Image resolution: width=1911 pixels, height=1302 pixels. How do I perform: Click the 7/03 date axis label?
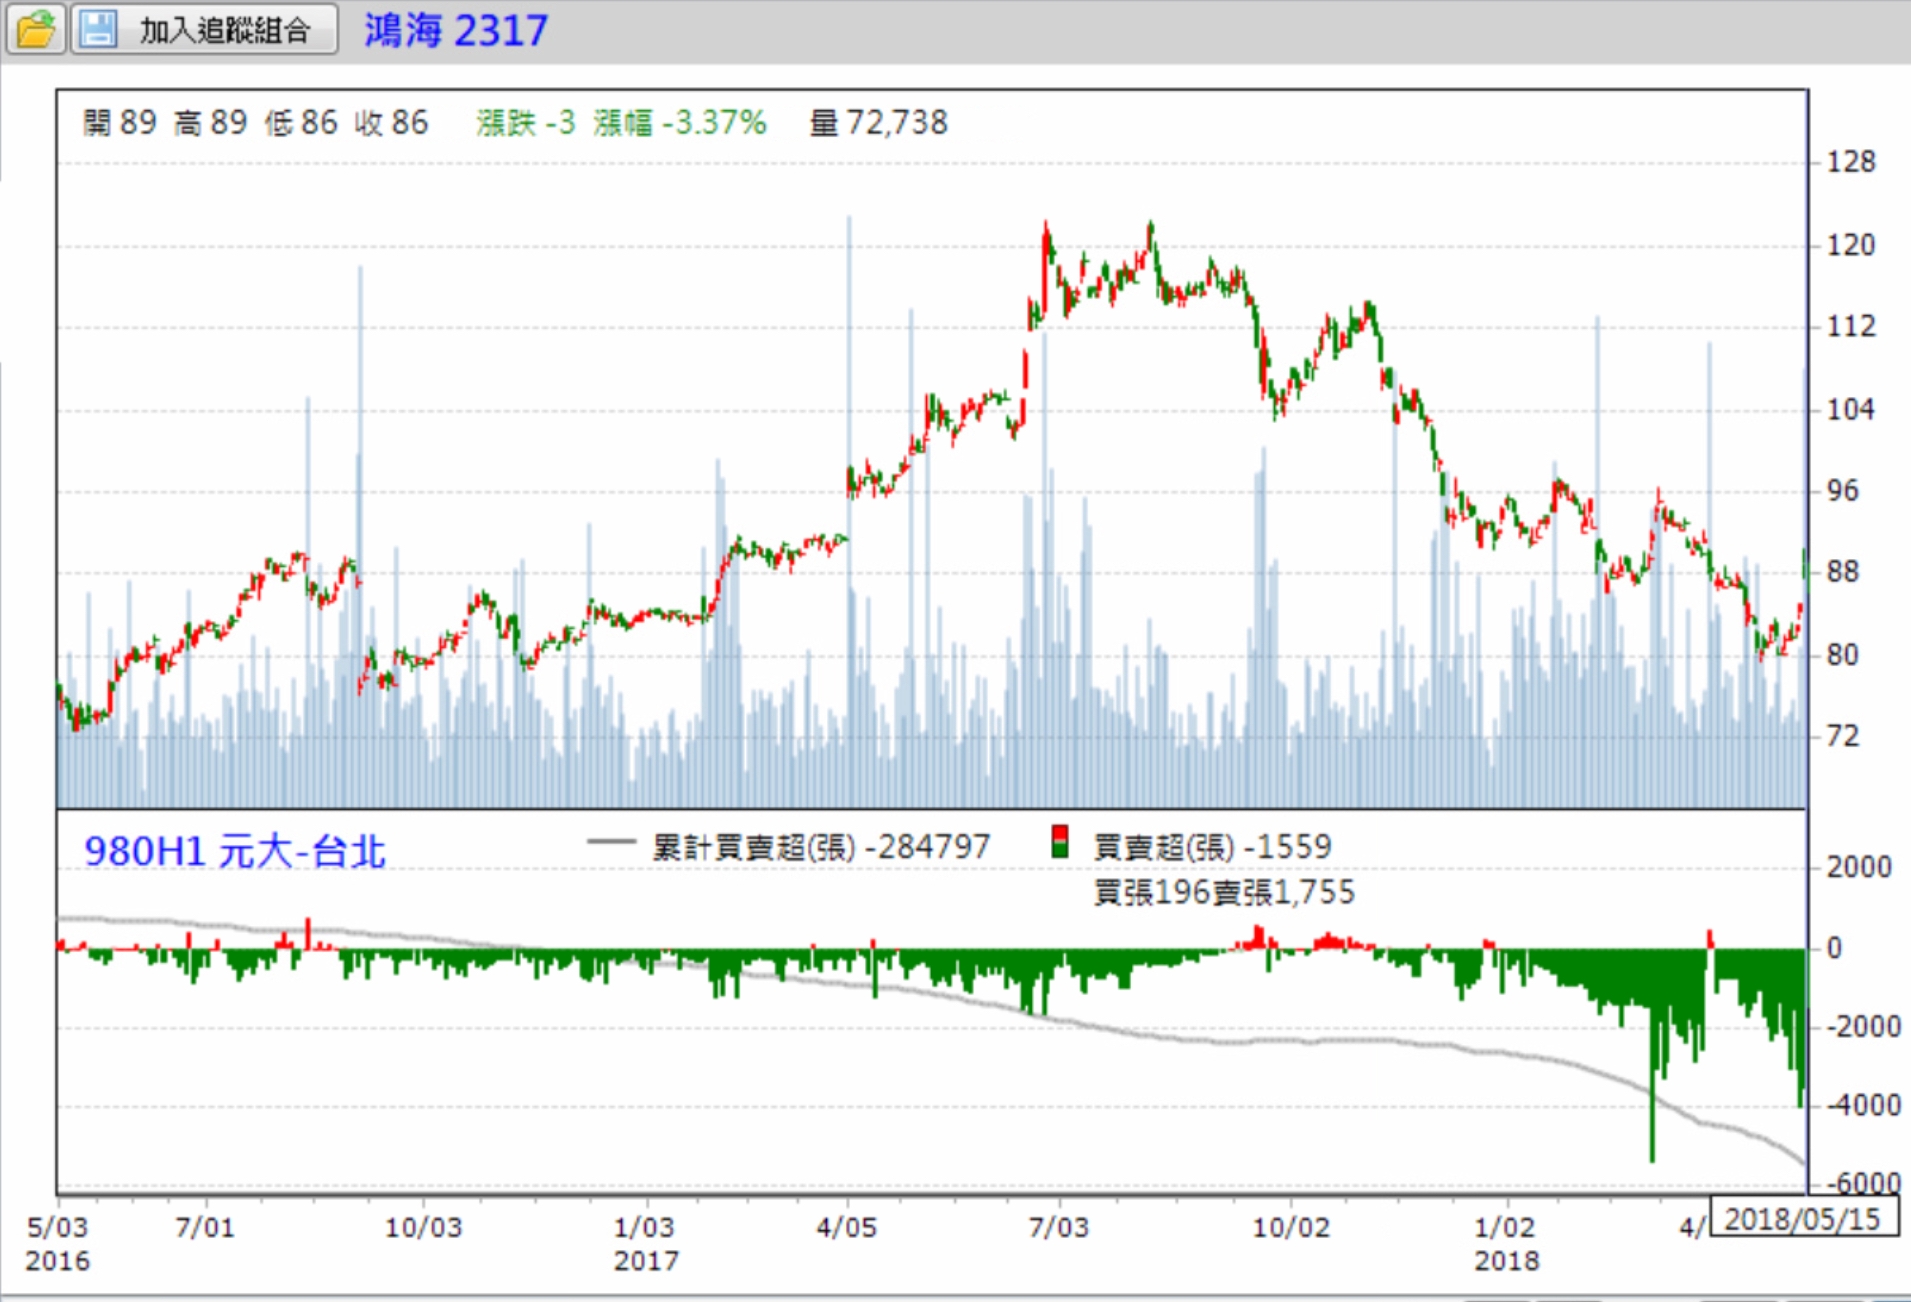click(1059, 1227)
